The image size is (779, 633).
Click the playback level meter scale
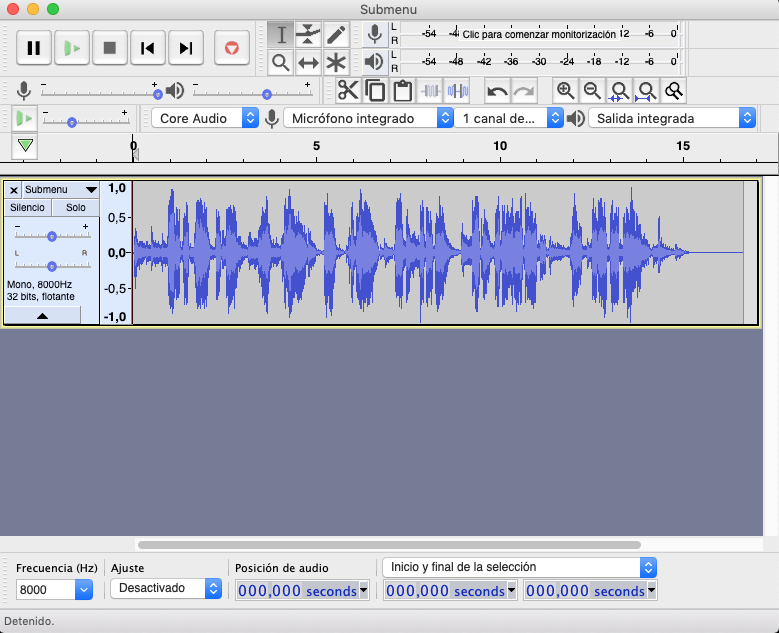[539, 62]
